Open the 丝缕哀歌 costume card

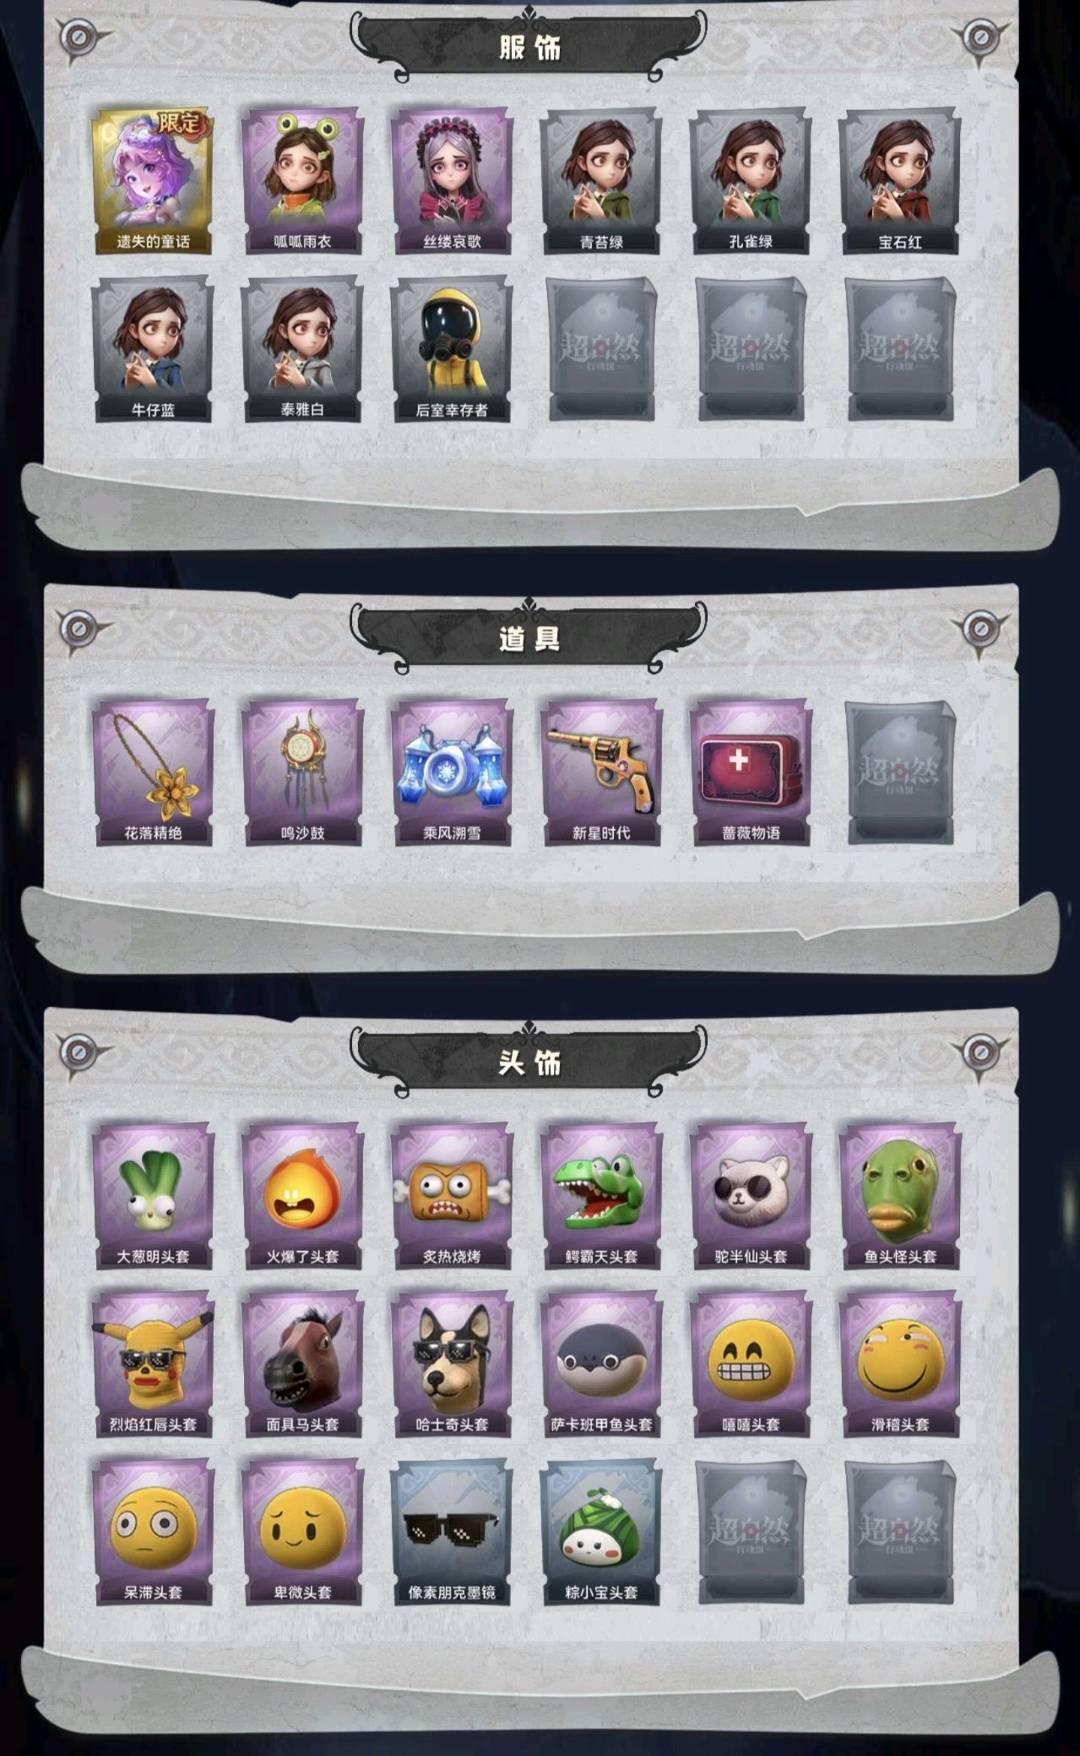click(x=452, y=181)
